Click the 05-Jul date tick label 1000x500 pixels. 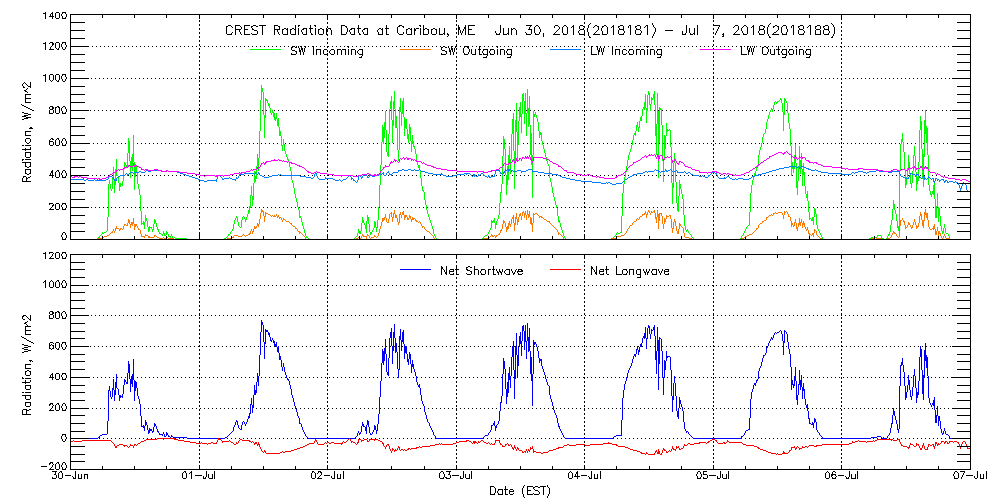point(713,476)
